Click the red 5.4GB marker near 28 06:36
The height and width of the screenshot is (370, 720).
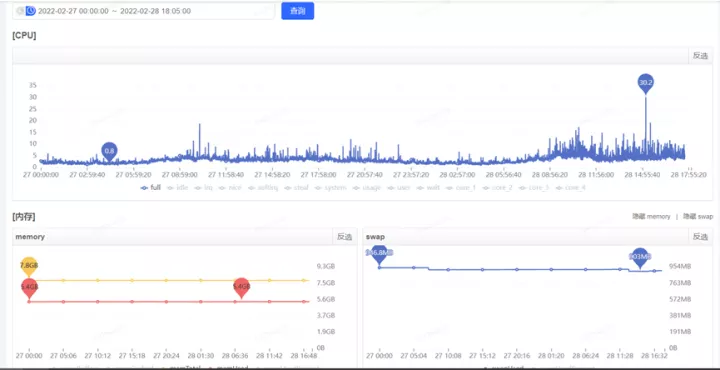(242, 287)
